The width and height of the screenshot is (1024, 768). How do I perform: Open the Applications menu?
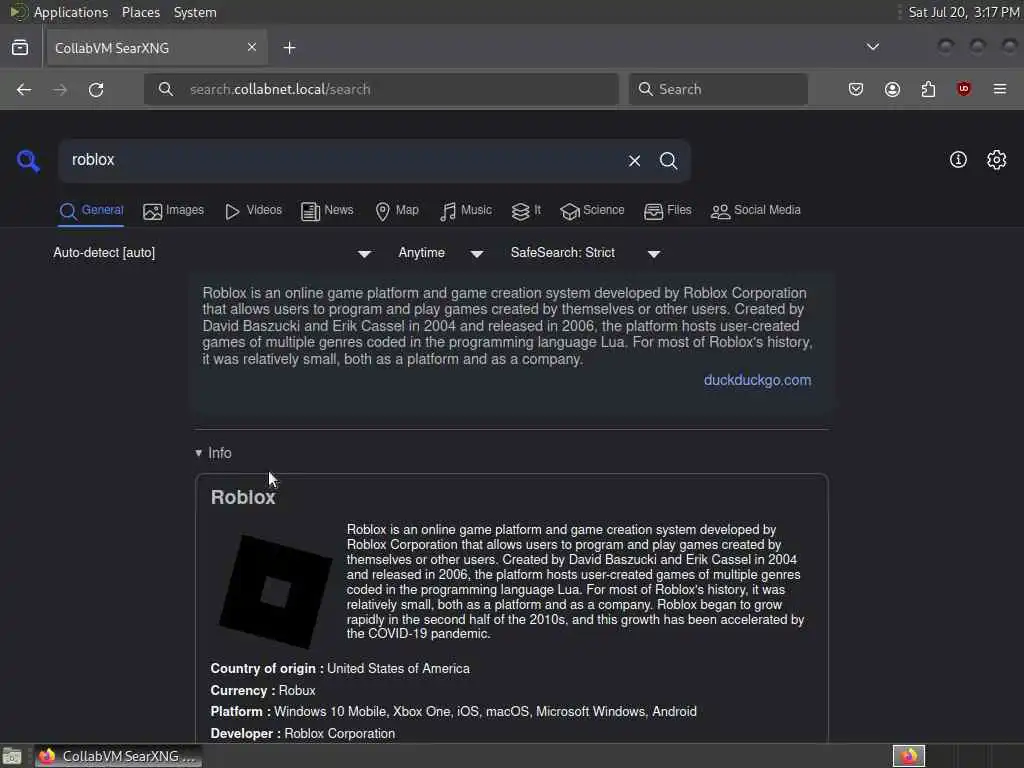[x=71, y=12]
